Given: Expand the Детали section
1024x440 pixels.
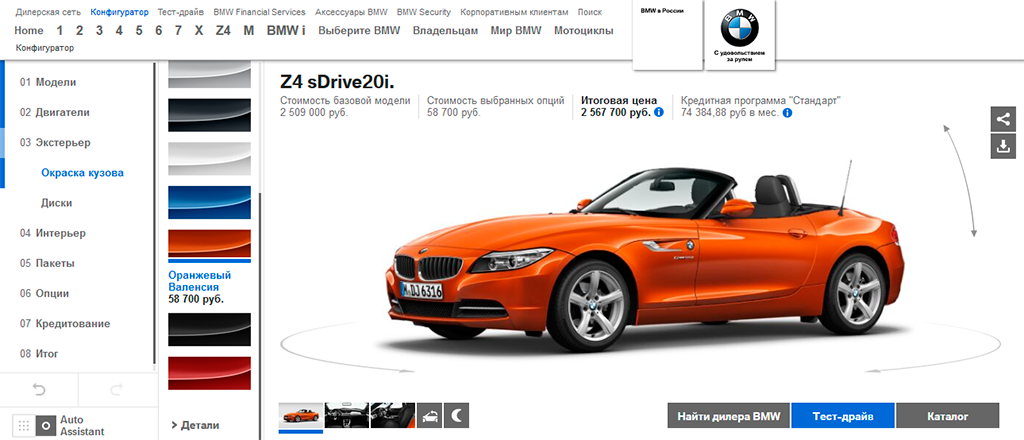Looking at the screenshot, I should point(195,425).
